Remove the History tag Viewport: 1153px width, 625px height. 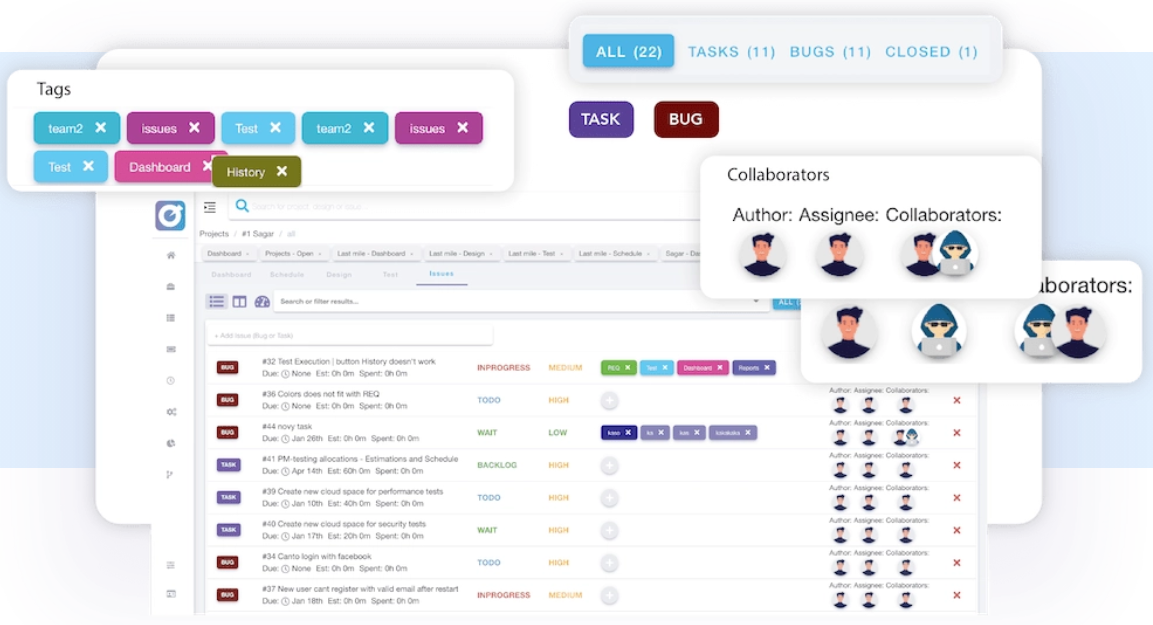[282, 172]
